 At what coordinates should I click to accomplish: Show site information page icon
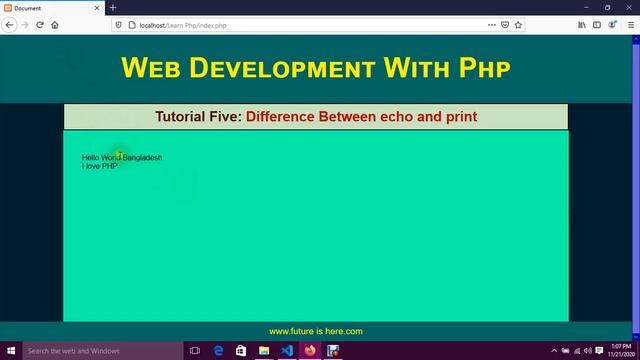point(132,25)
